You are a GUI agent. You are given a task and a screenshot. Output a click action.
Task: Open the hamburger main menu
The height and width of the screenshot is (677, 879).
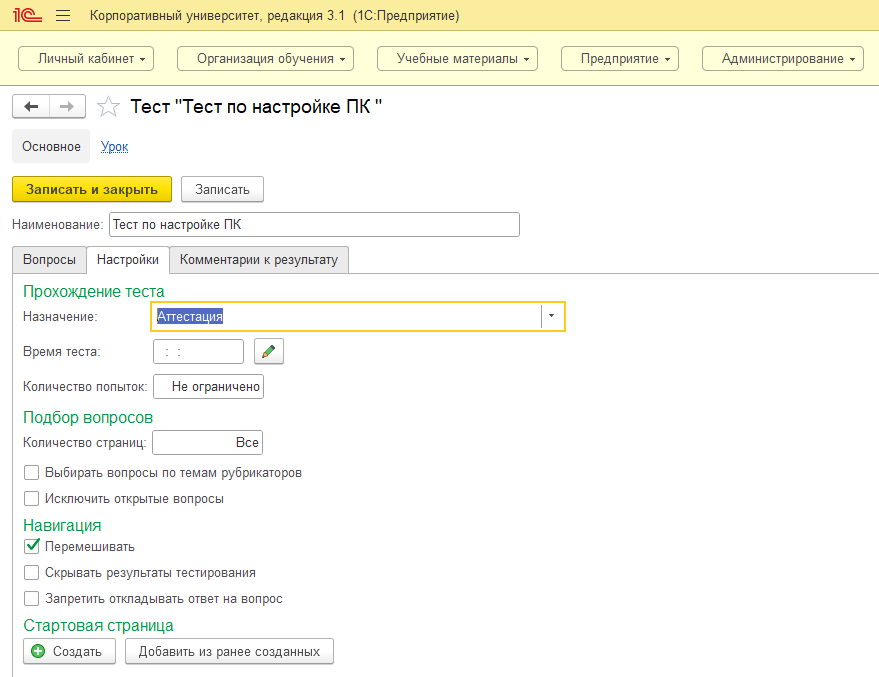[x=63, y=16]
